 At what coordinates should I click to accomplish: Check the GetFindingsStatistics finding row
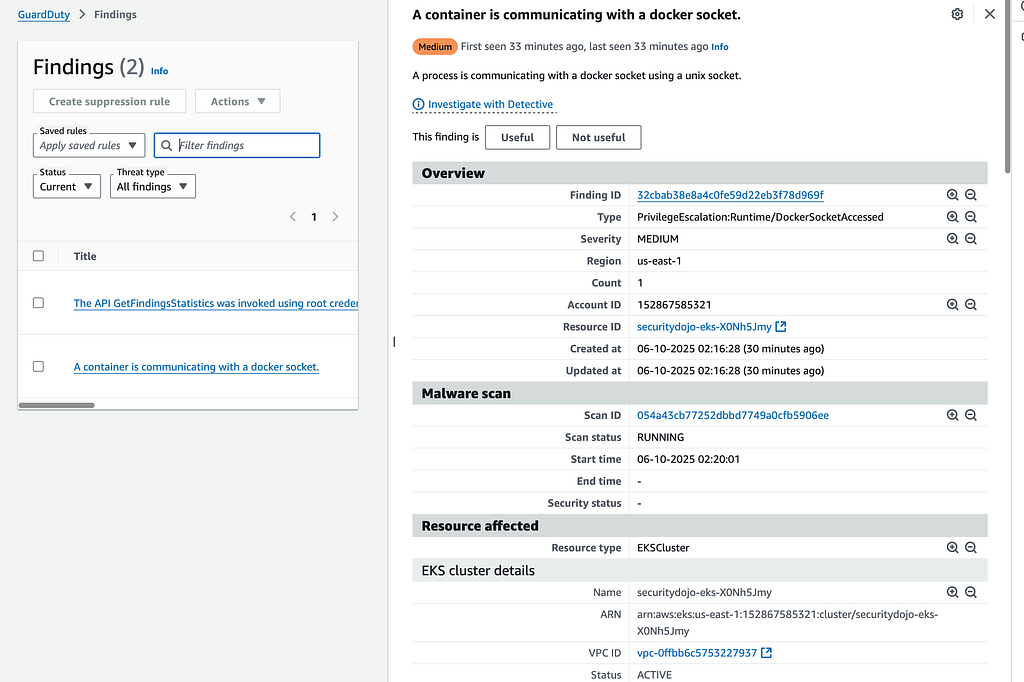[39, 303]
